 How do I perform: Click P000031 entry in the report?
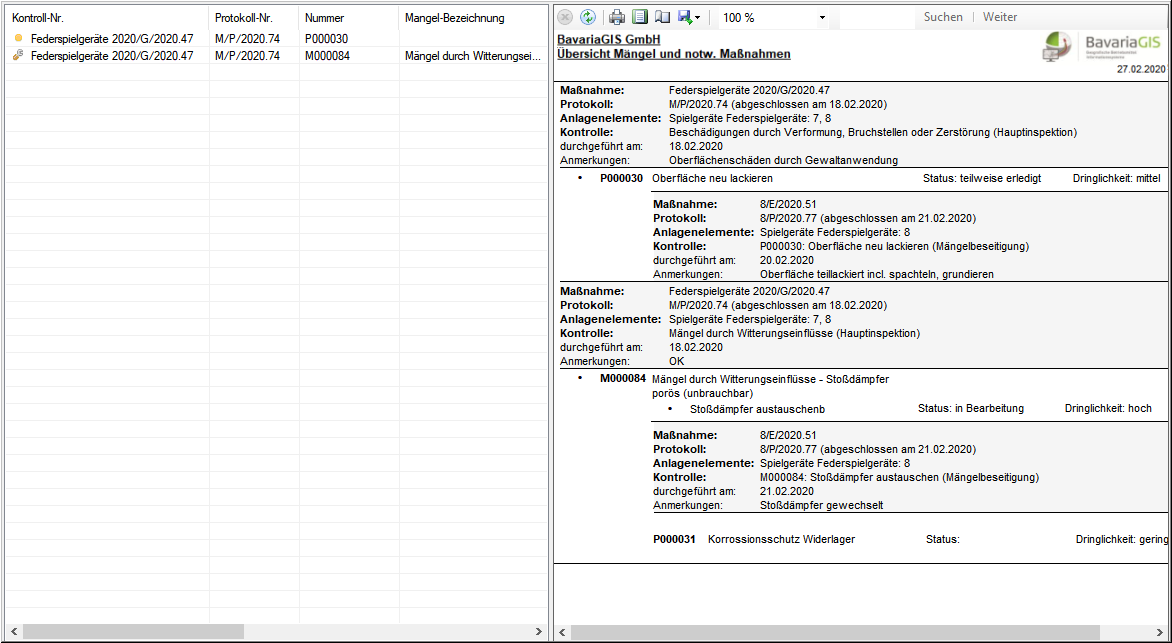click(x=674, y=539)
